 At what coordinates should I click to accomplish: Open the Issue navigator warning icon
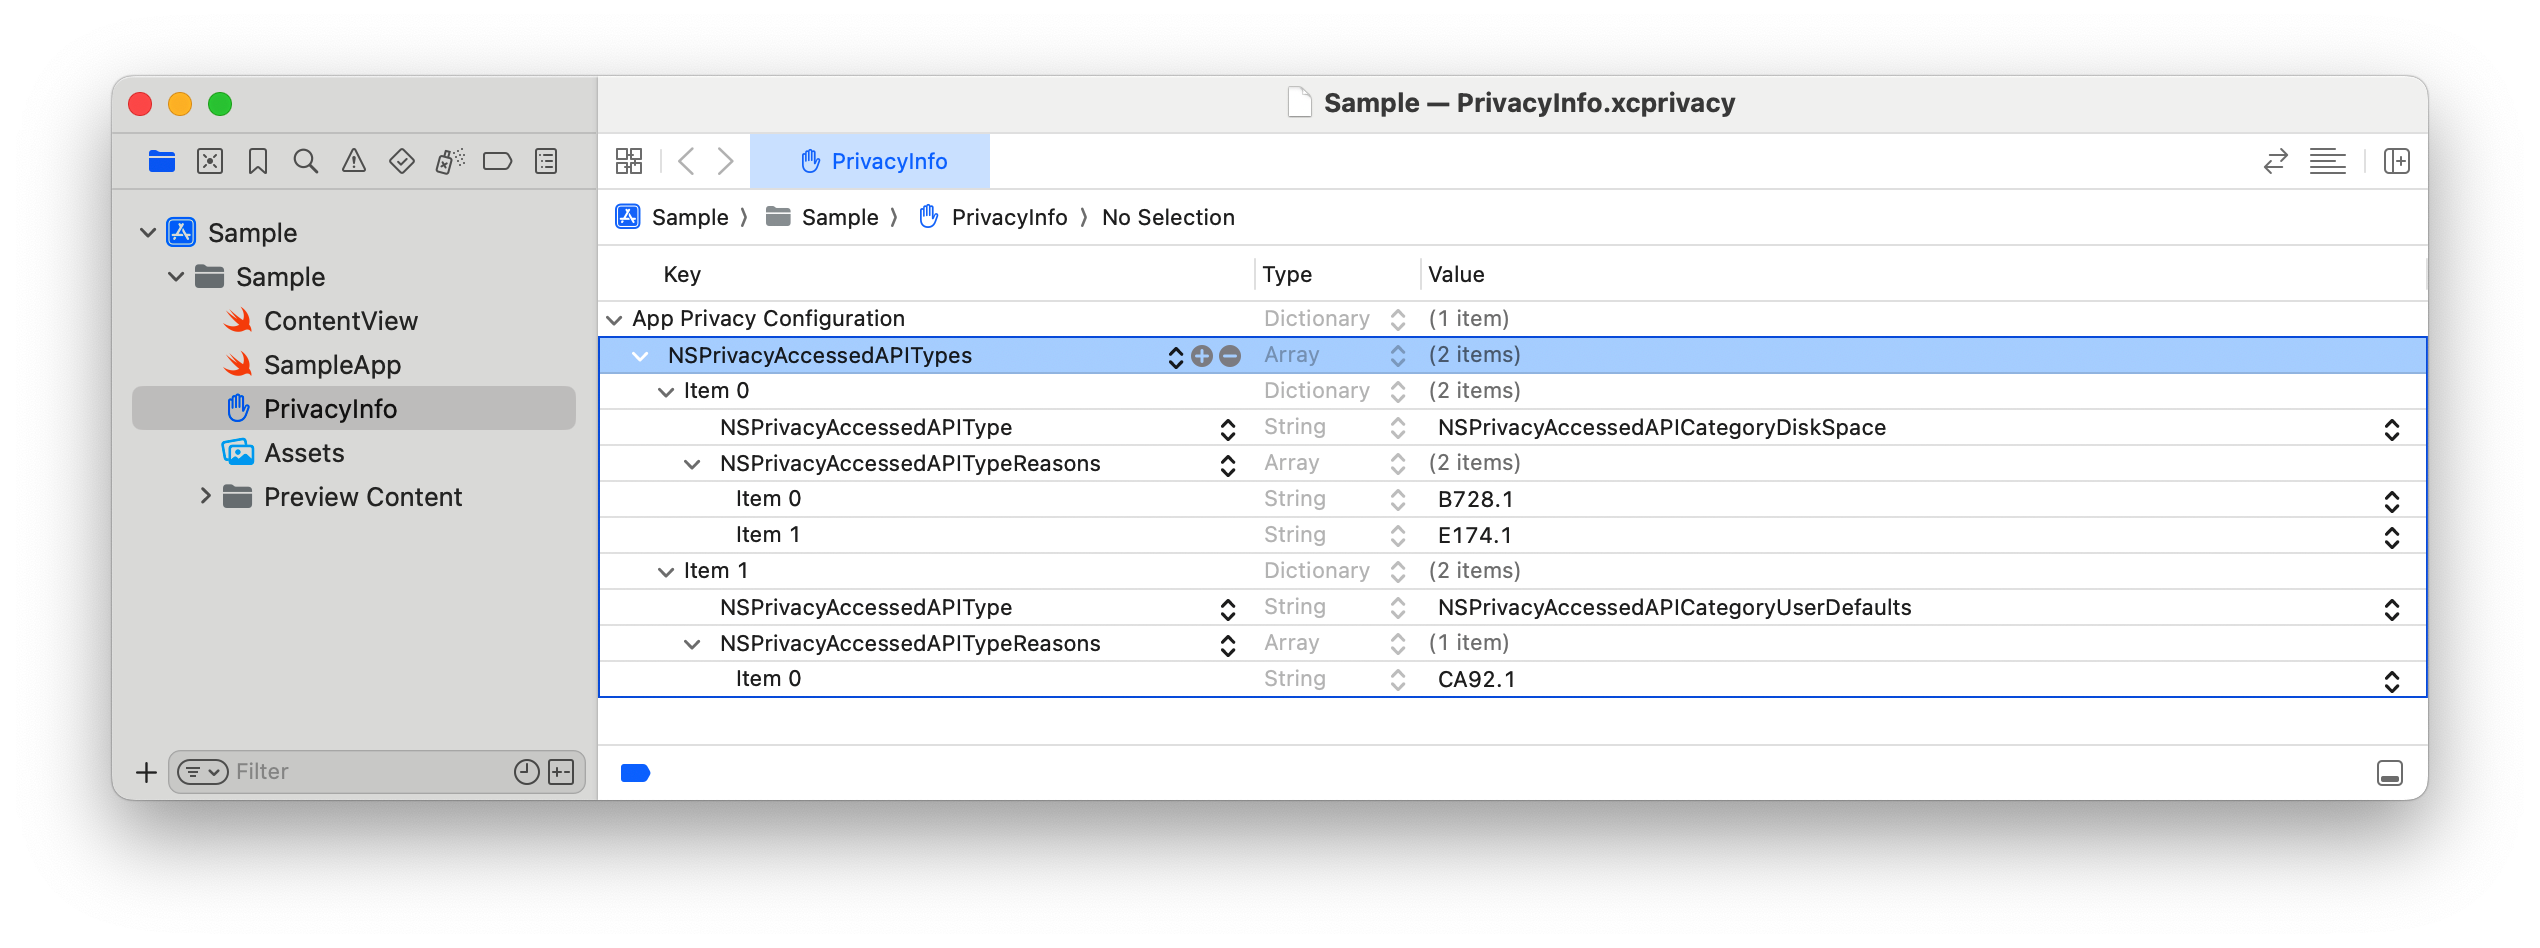point(354,161)
